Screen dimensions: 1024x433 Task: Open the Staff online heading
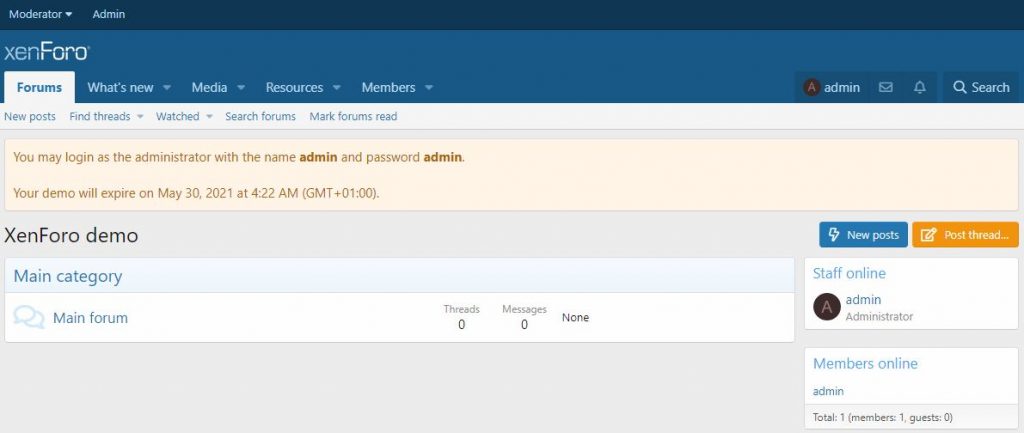tap(849, 273)
